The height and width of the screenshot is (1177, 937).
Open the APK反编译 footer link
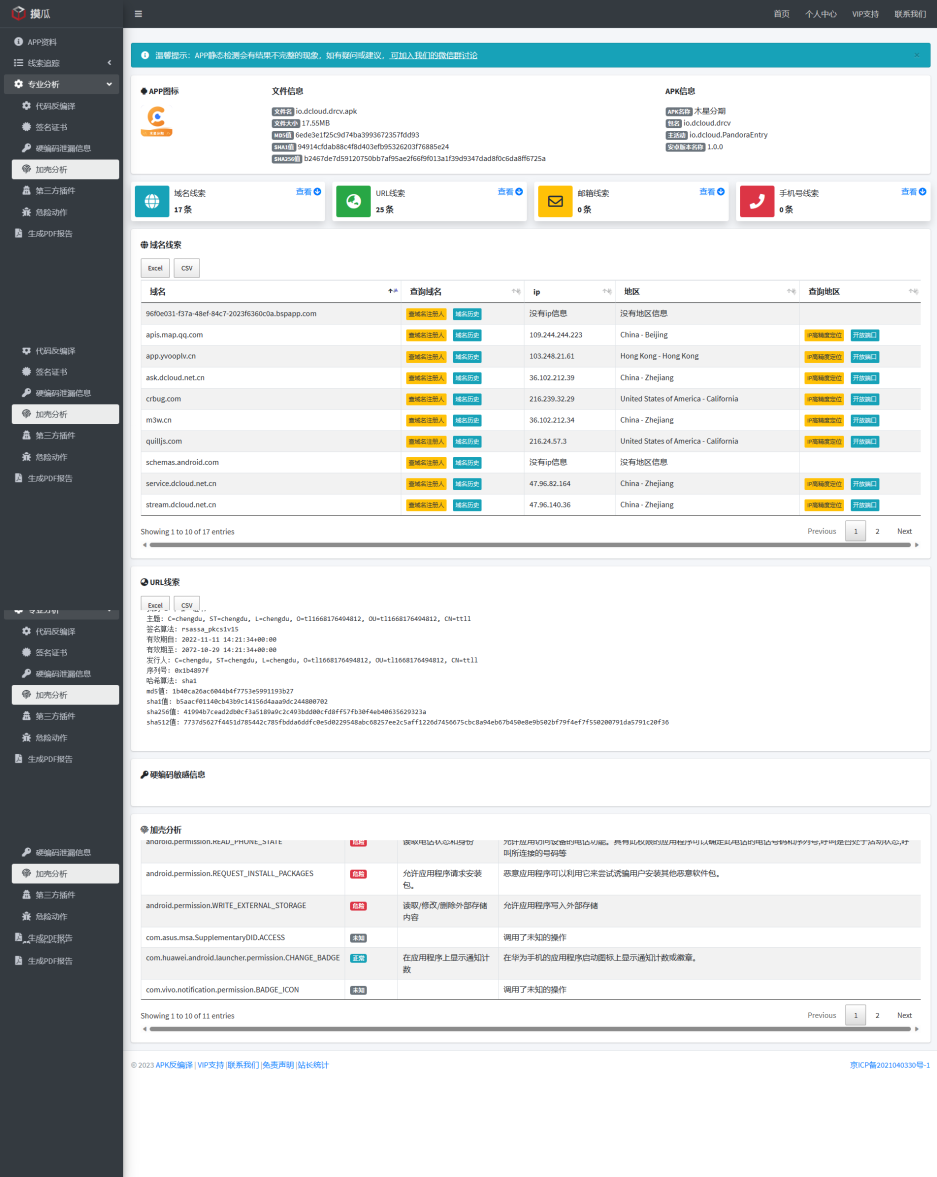coord(174,1065)
